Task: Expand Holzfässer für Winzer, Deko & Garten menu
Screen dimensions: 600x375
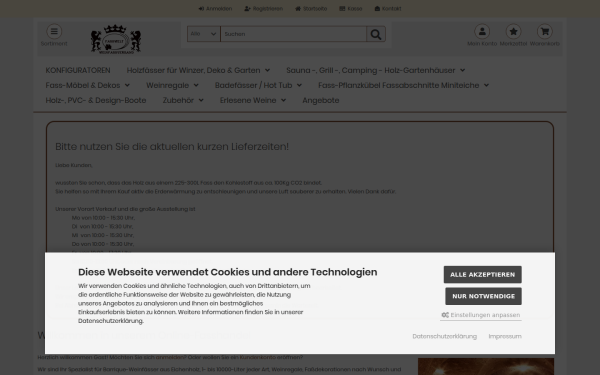Action: coord(198,70)
